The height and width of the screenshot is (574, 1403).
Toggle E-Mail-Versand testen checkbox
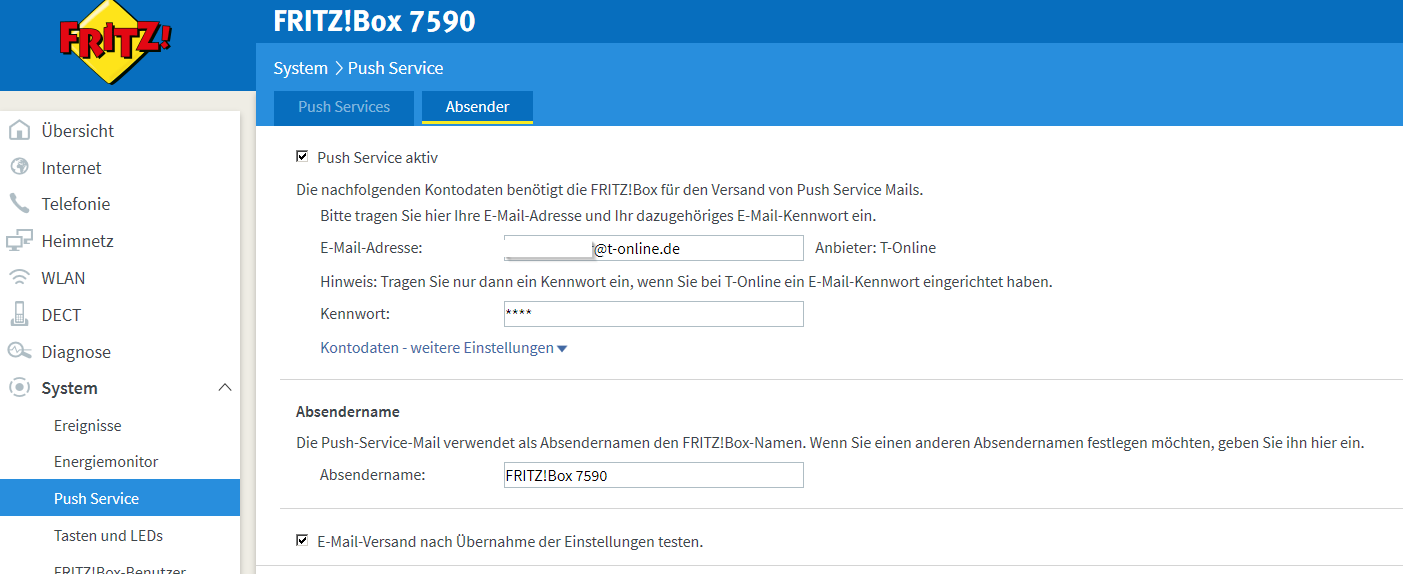click(302, 541)
